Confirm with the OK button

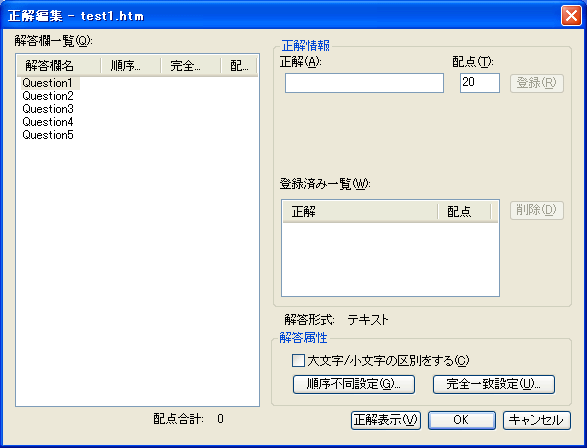point(462,420)
